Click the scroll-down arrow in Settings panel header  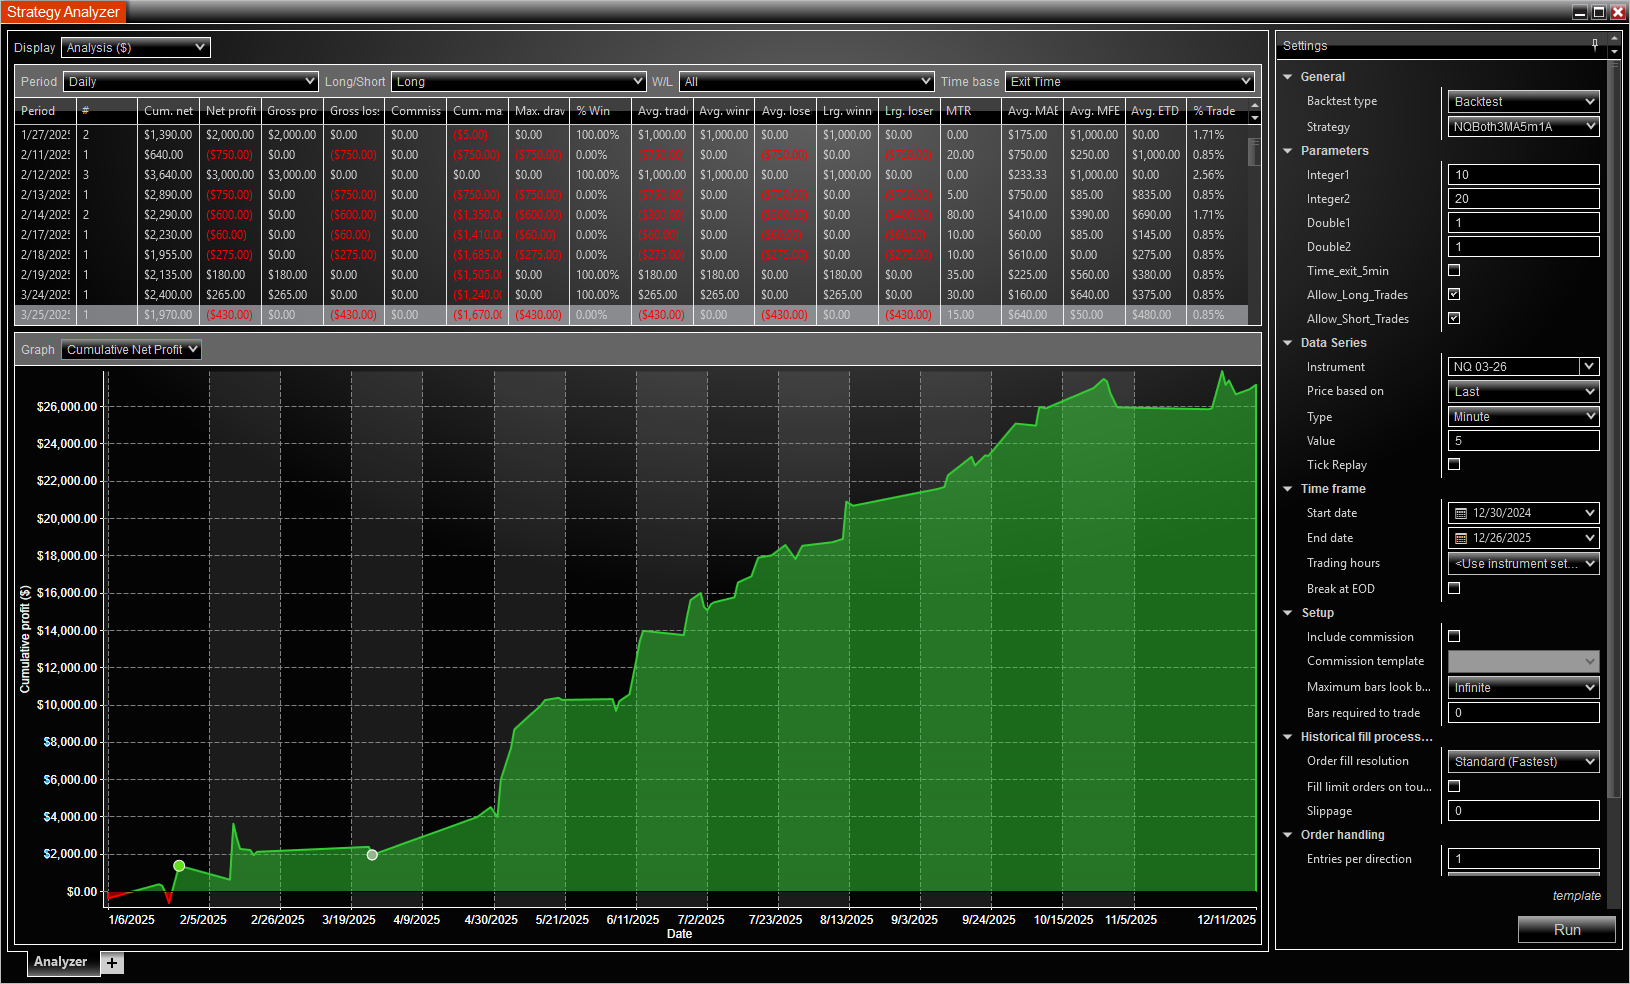pos(1614,51)
